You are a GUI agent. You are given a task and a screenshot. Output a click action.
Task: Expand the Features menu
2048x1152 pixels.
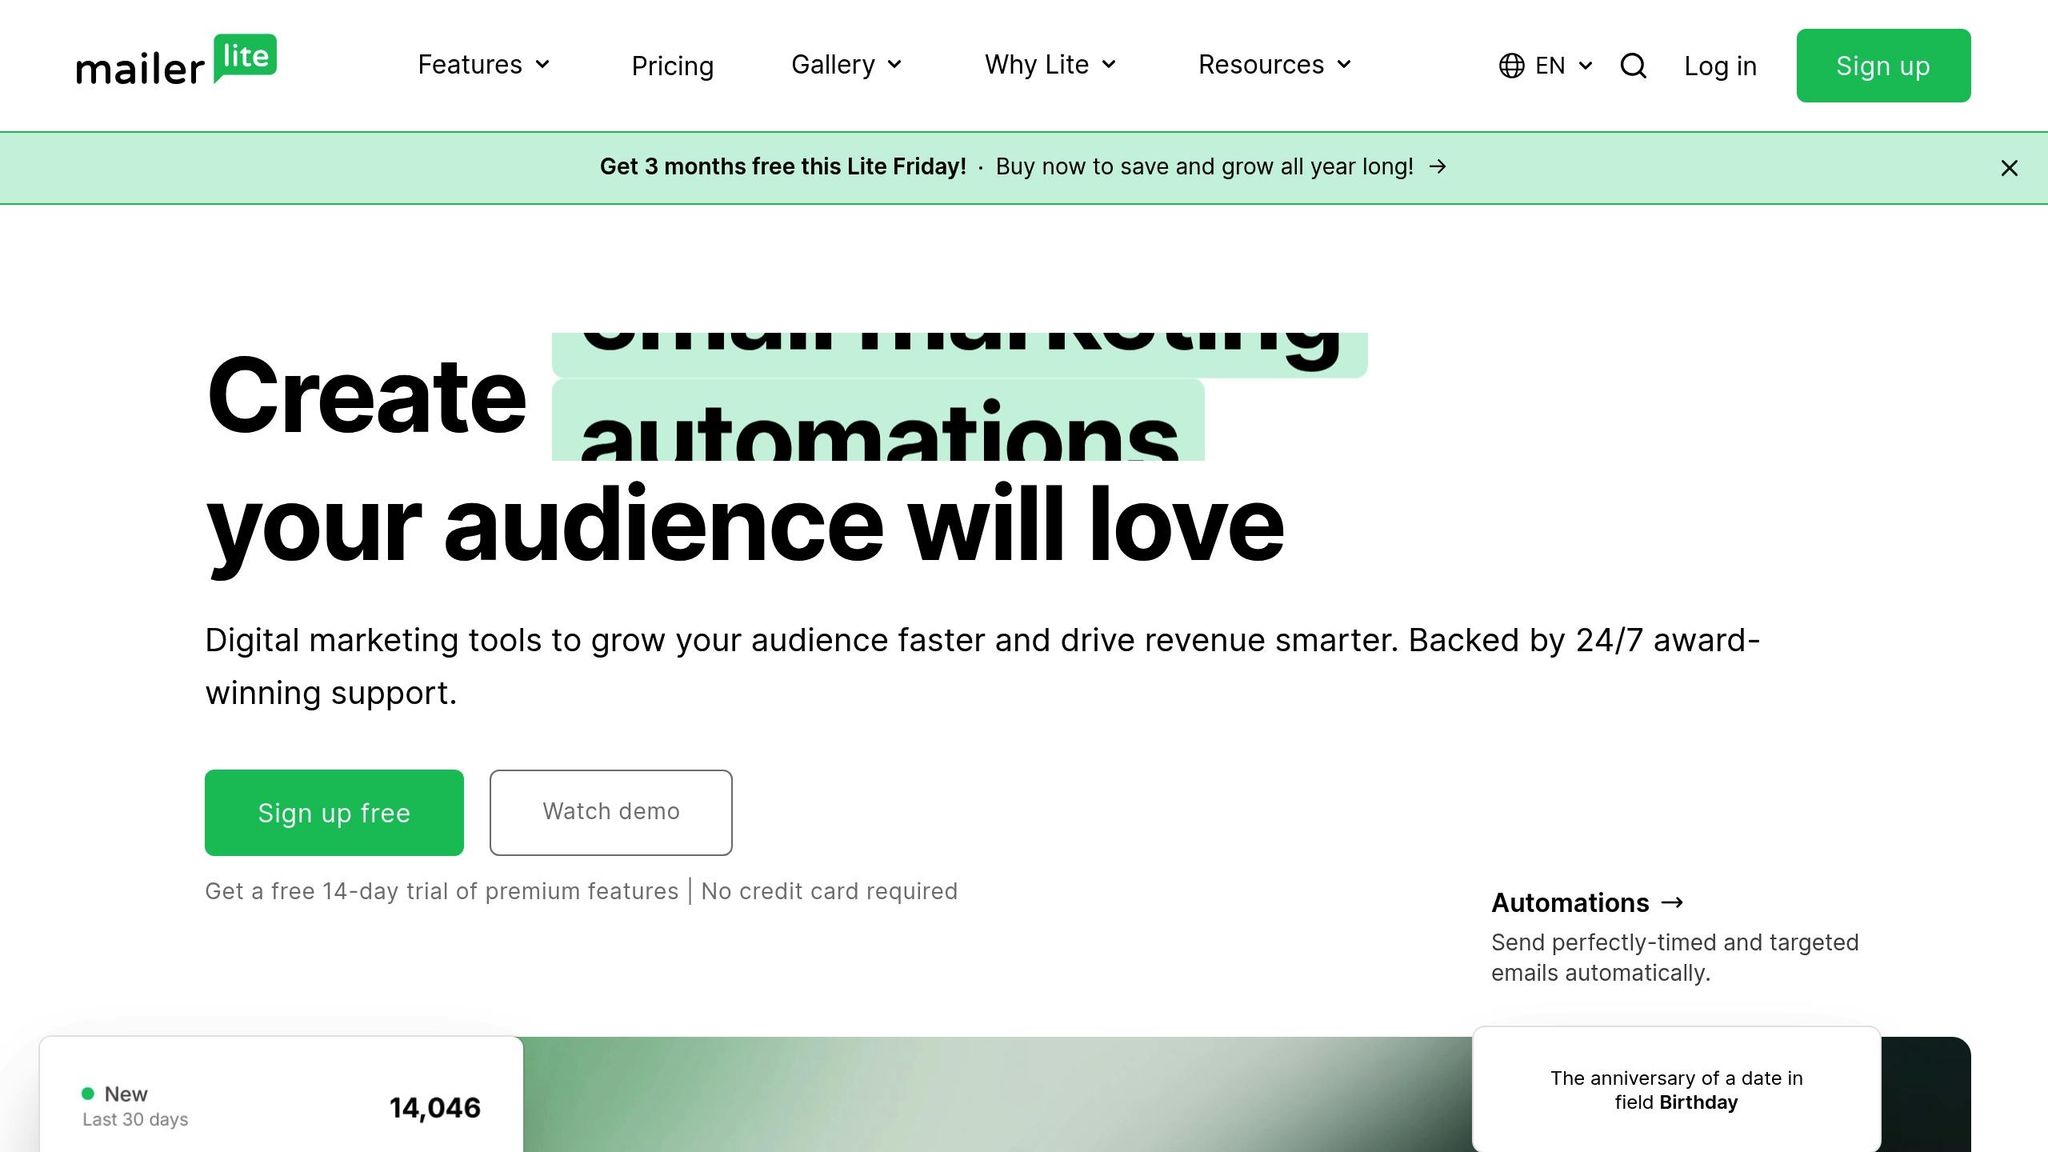click(483, 65)
